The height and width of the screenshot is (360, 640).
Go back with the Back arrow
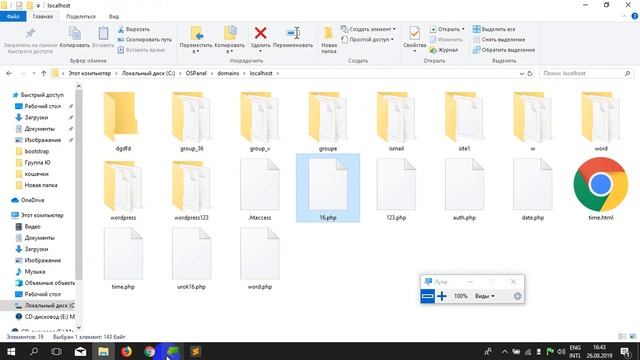pos(9,73)
